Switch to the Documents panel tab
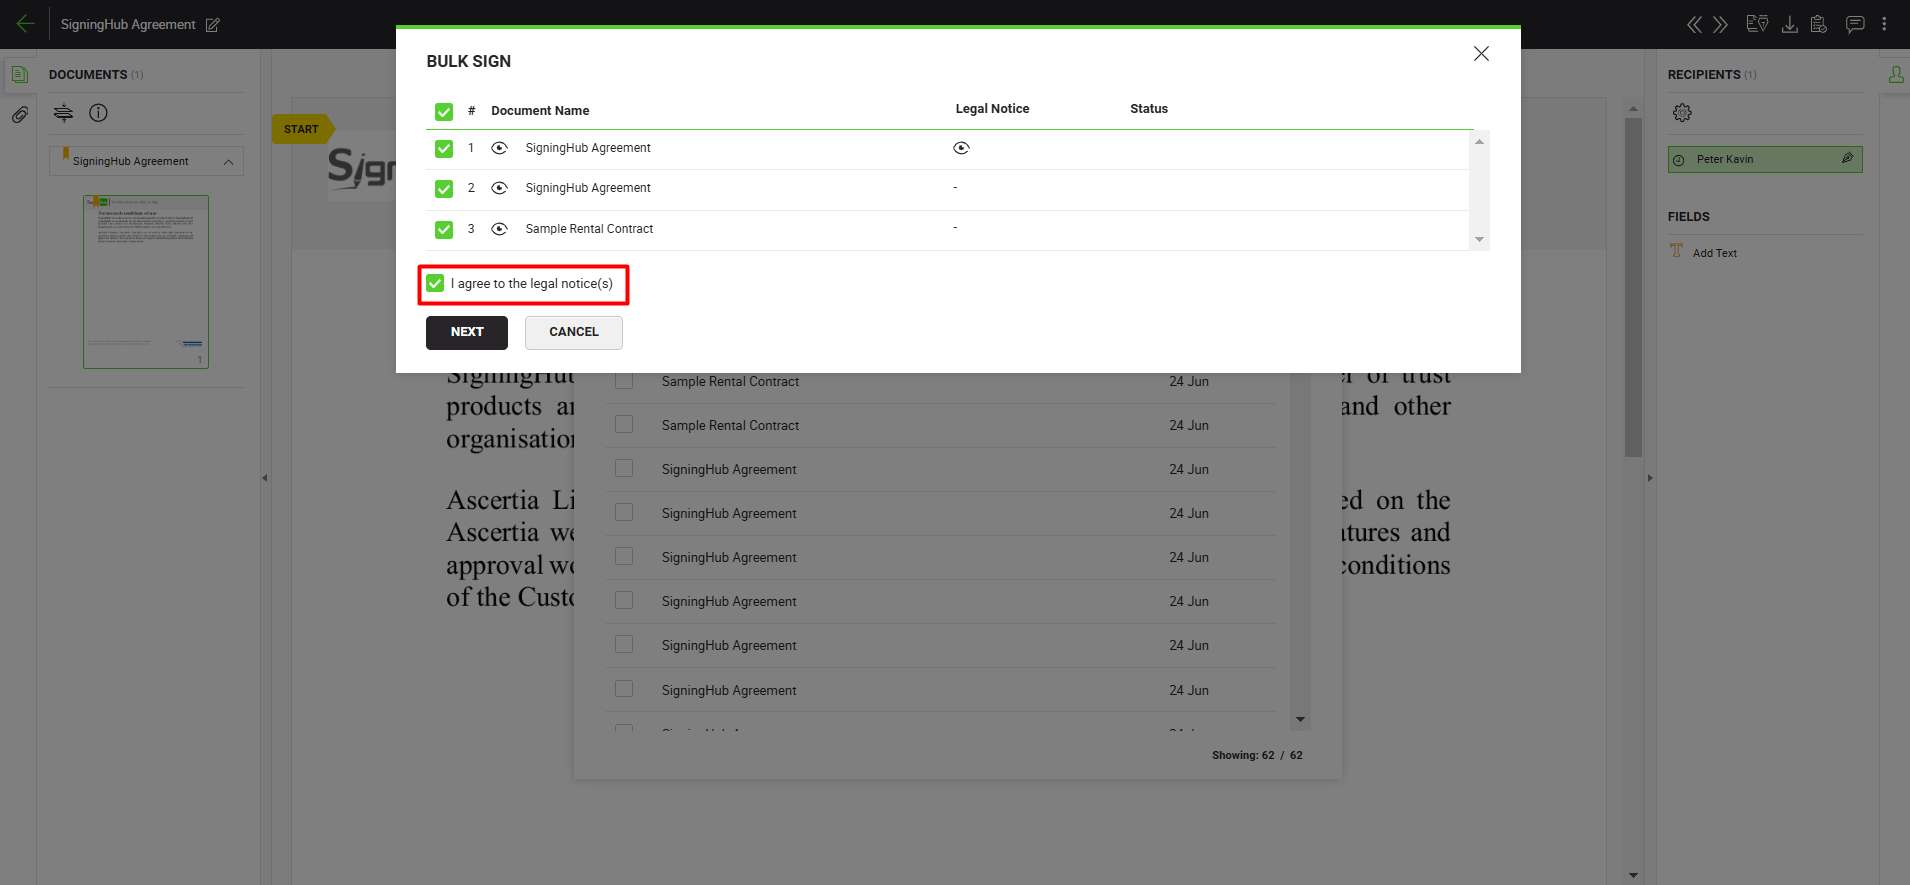 (19, 75)
